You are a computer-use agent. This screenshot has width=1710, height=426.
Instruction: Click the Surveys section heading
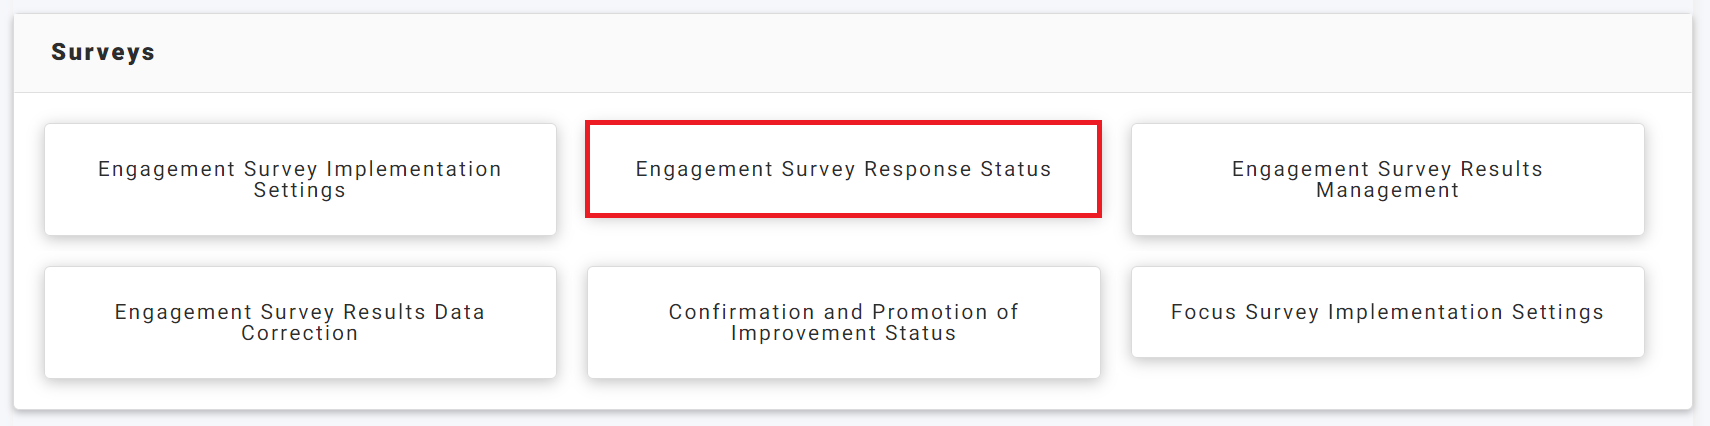pos(103,52)
